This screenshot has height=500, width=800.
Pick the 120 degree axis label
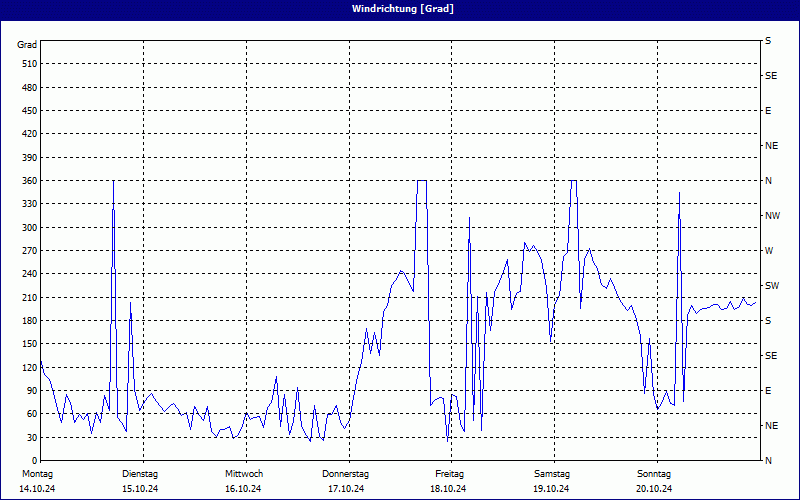pos(30,367)
